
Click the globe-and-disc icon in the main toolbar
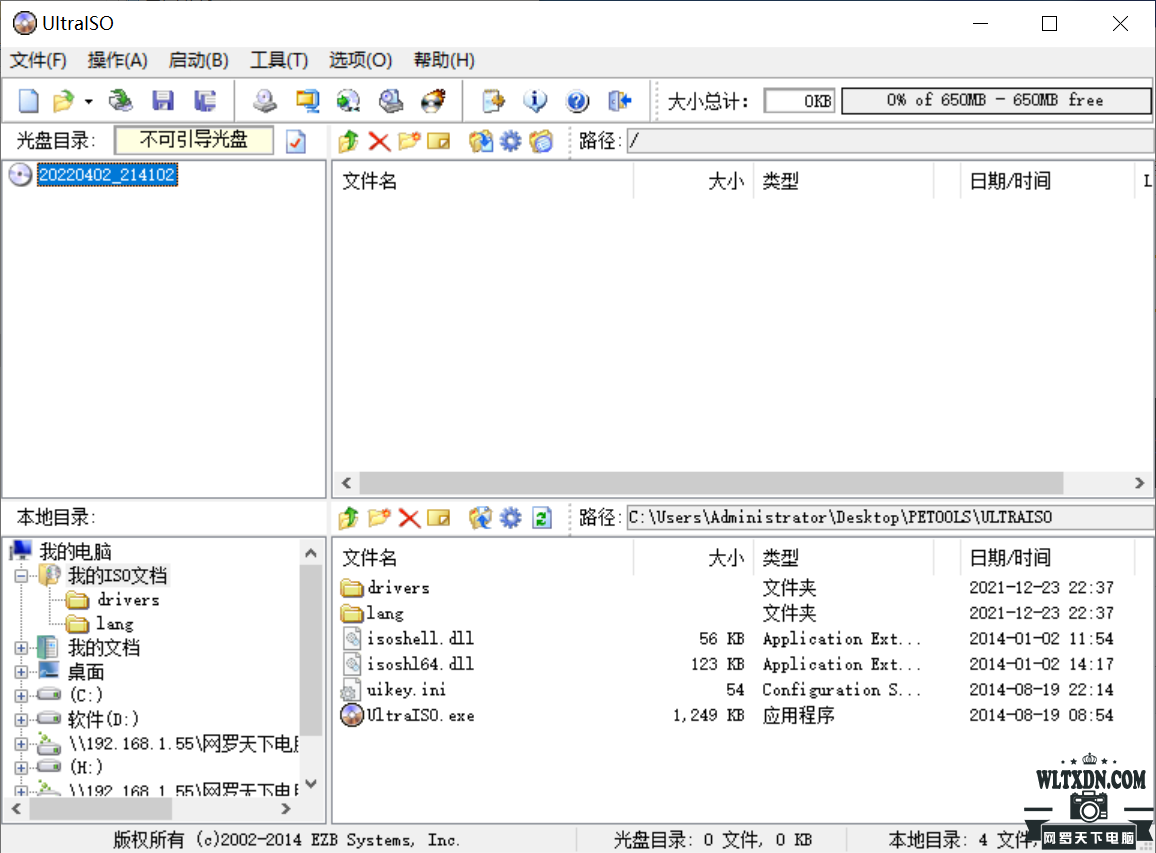(x=349, y=100)
